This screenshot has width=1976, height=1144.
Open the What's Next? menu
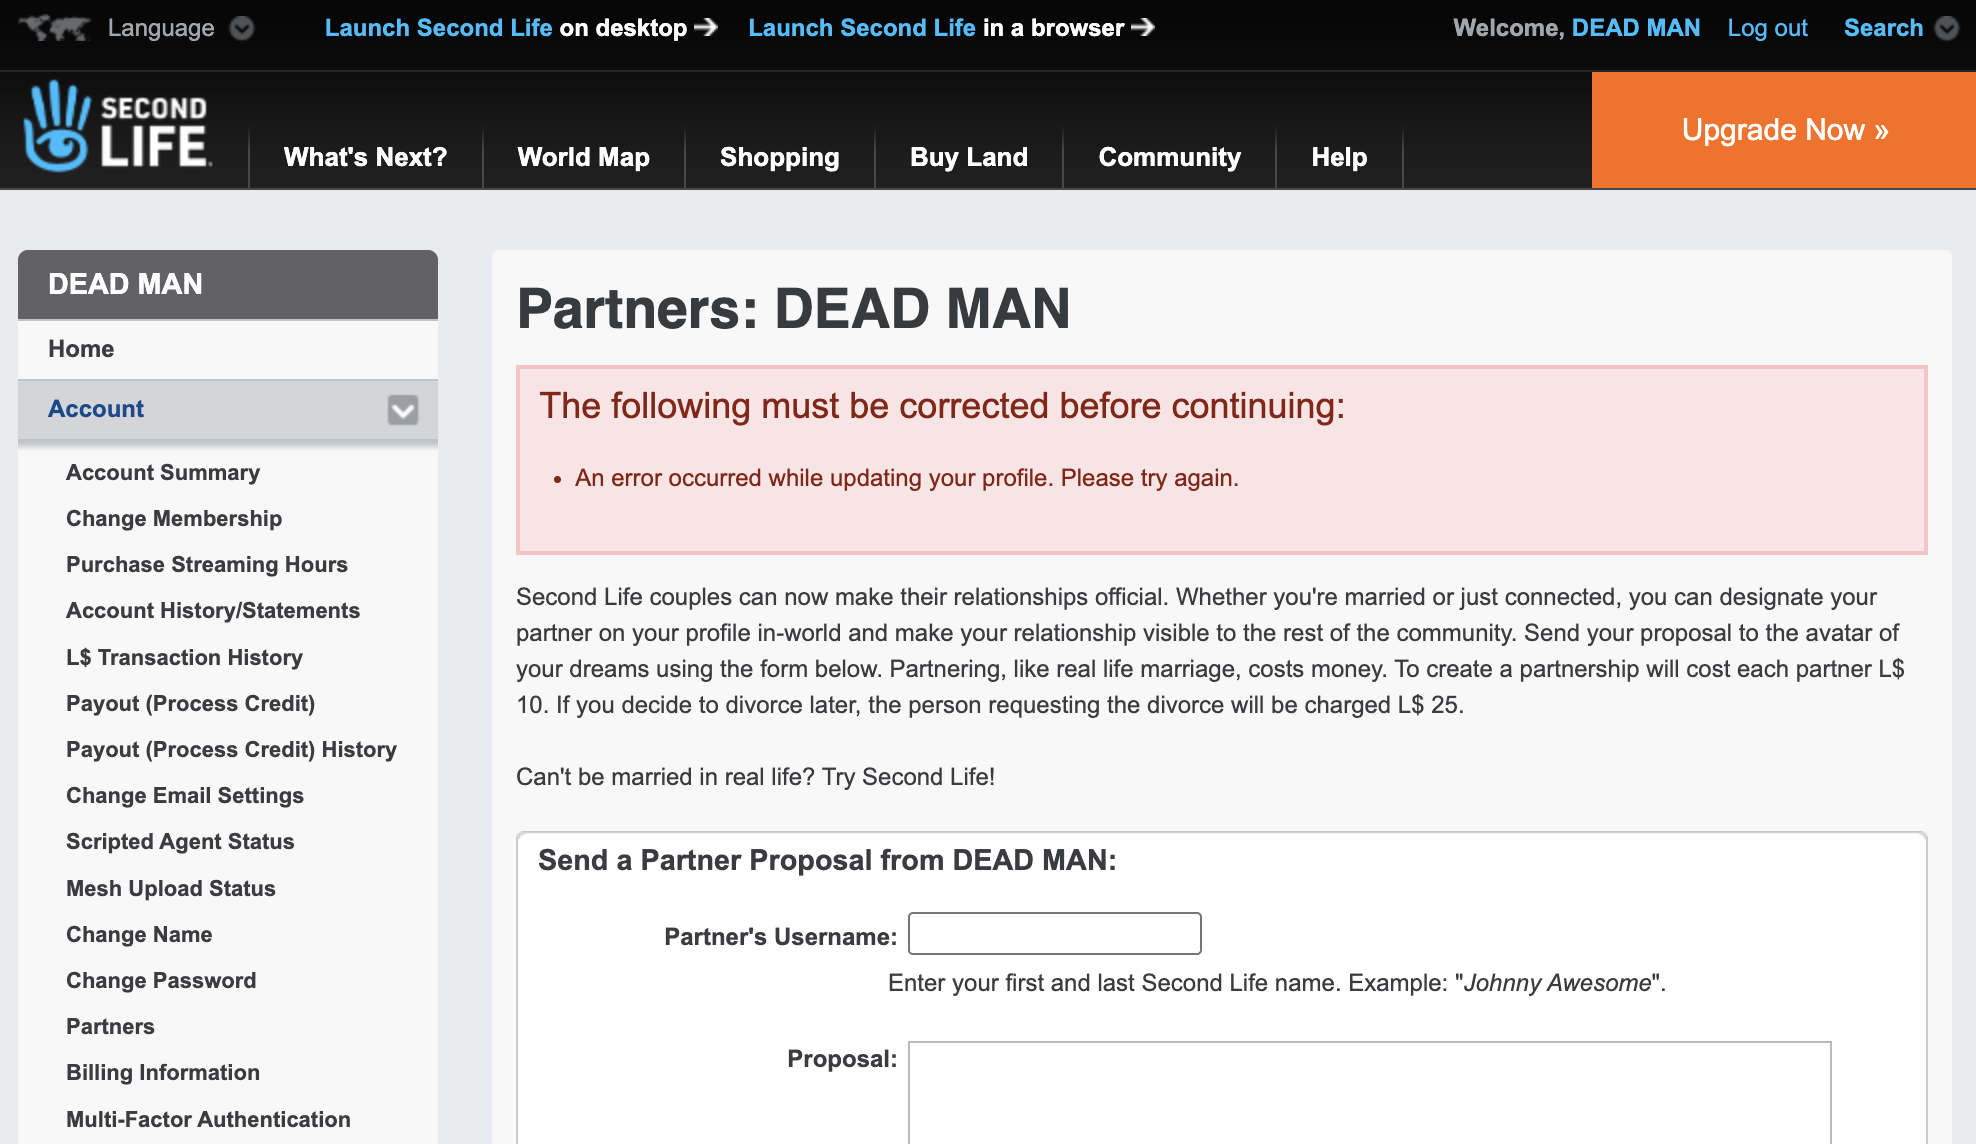(365, 157)
